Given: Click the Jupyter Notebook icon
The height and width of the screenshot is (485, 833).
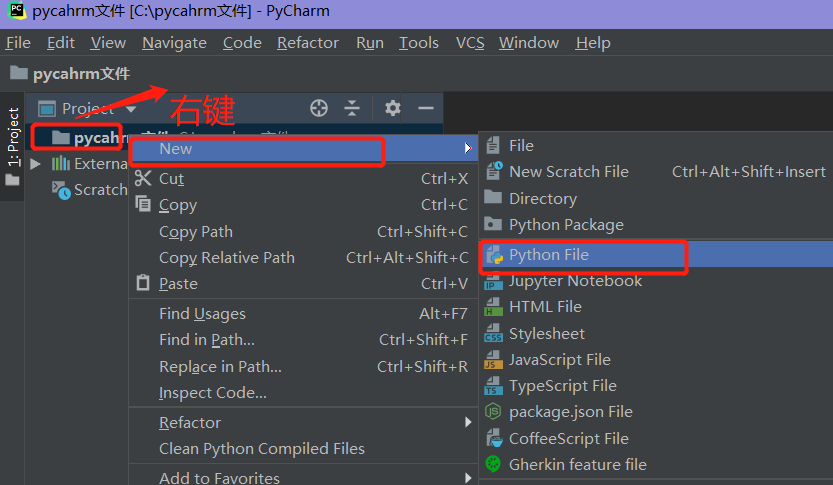Looking at the screenshot, I should [493, 282].
